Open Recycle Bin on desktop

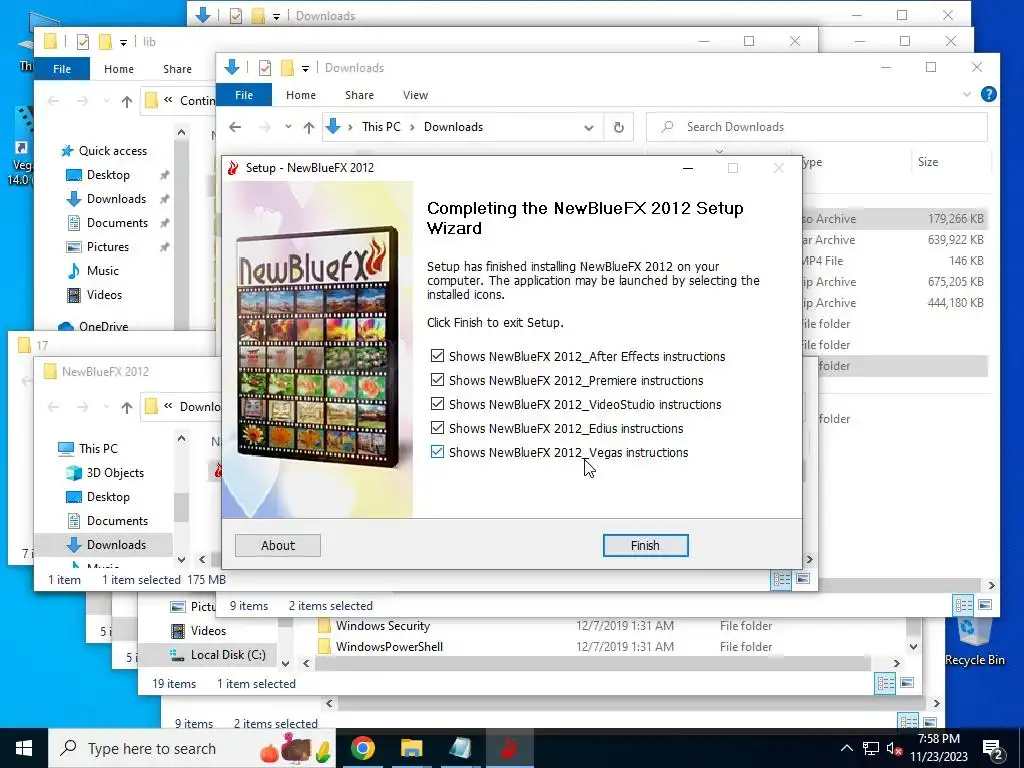click(974, 641)
